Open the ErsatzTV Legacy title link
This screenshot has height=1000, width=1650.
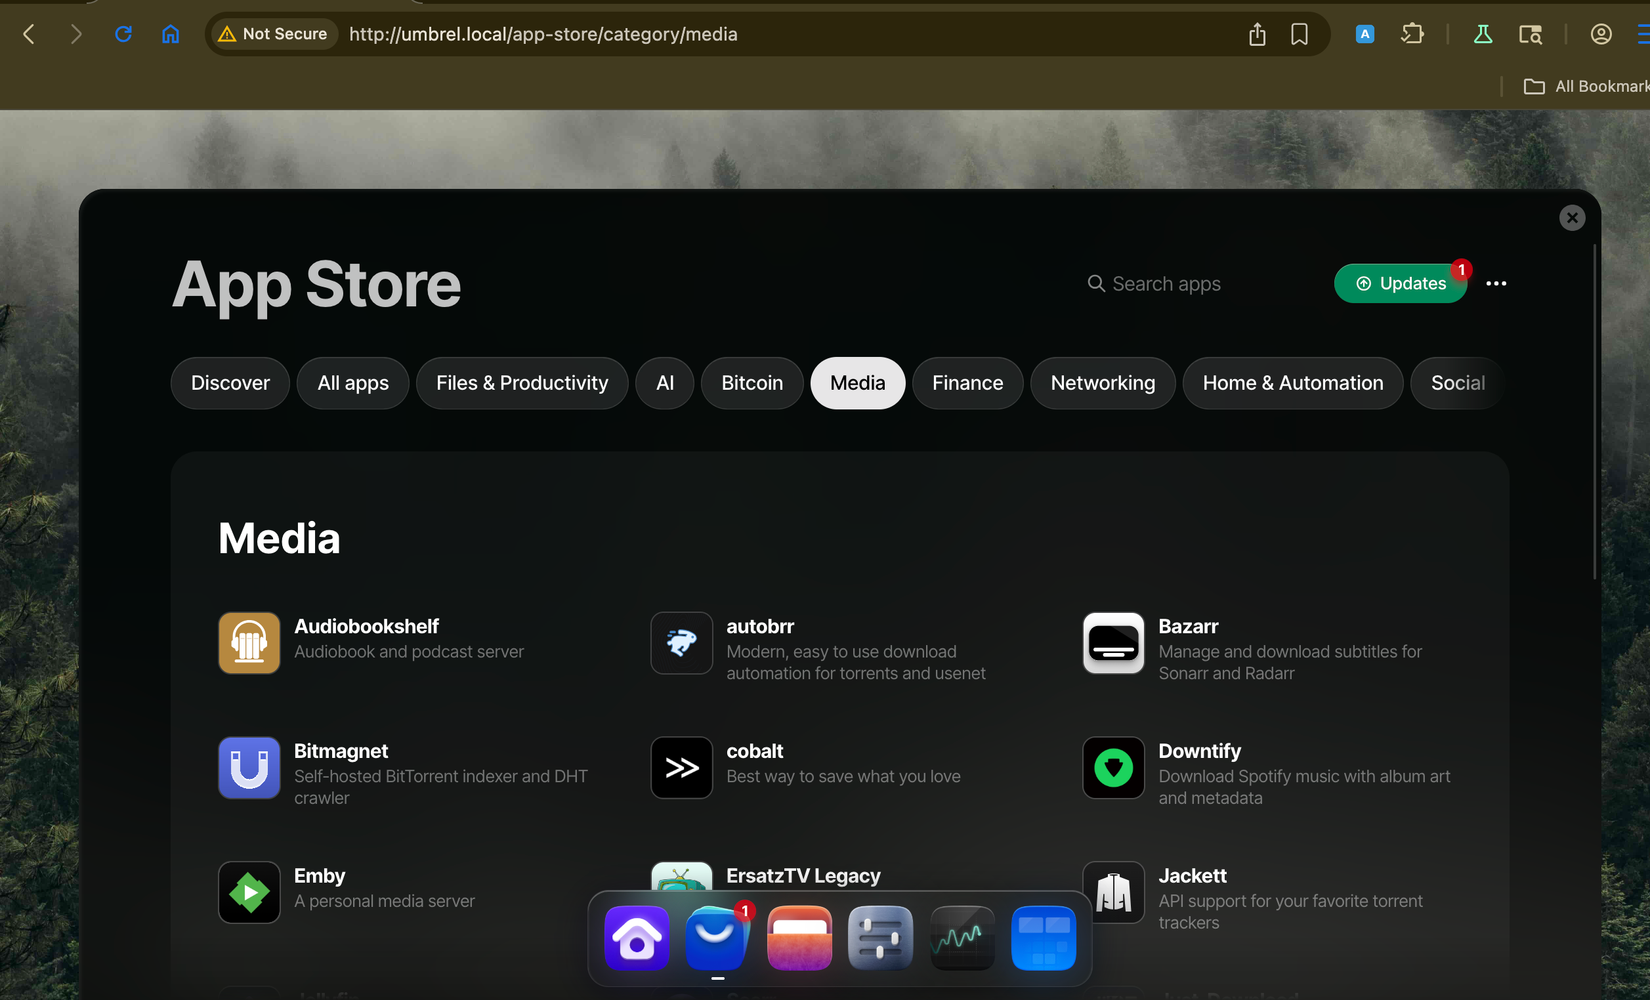[803, 876]
